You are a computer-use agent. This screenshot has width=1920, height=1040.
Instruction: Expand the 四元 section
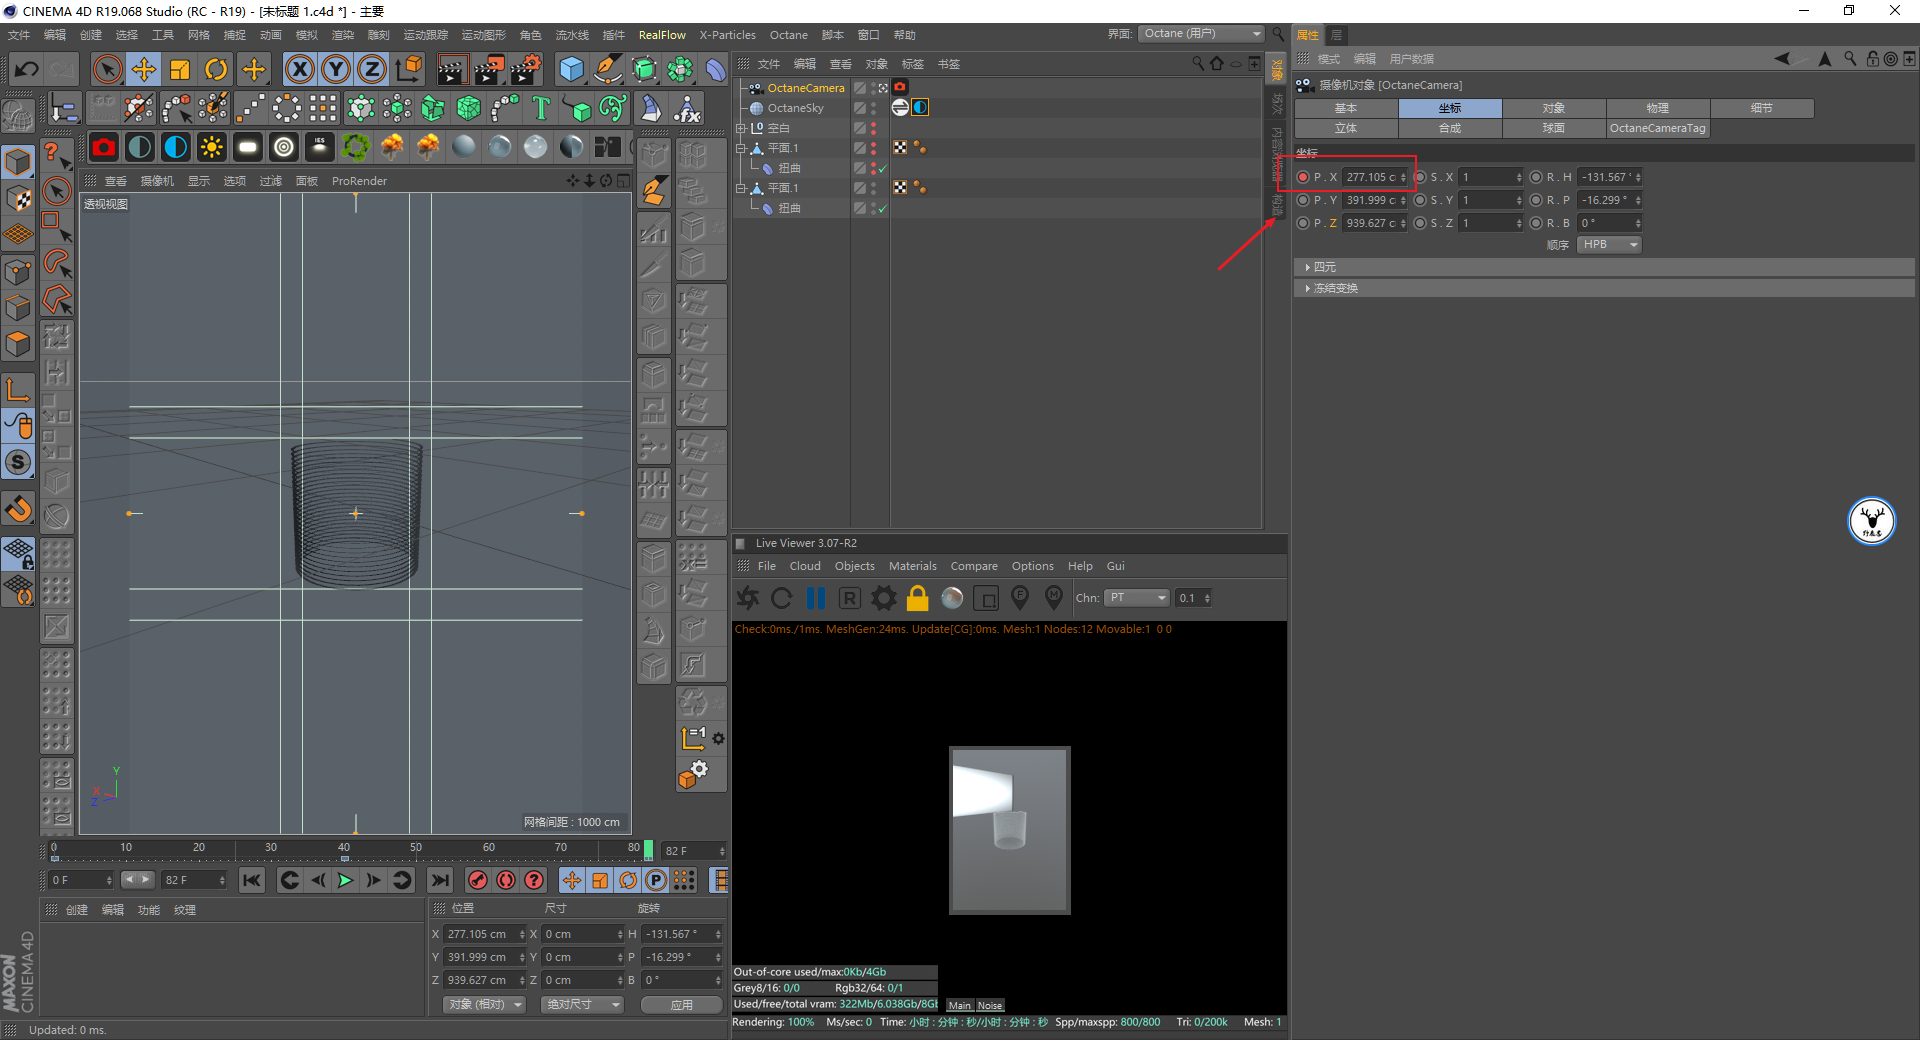tap(1324, 267)
